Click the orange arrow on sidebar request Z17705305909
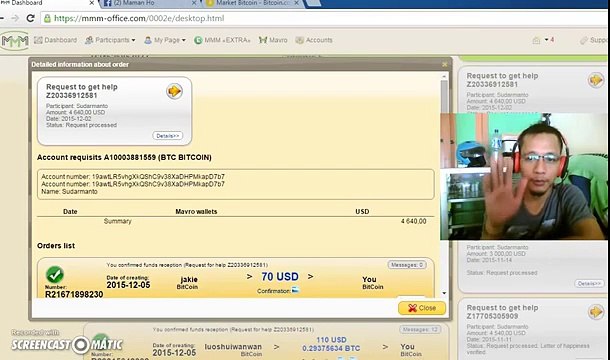This screenshot has width=610, height=360. point(596,312)
